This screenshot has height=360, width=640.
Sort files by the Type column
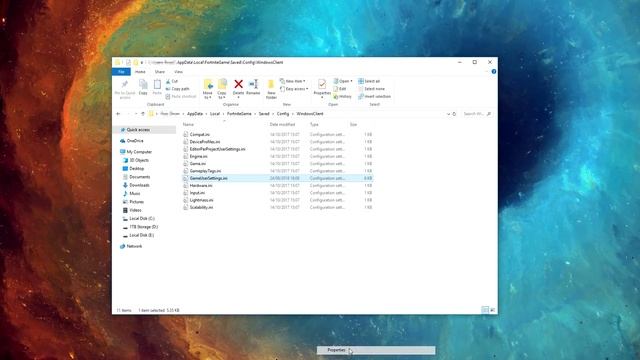coord(314,124)
